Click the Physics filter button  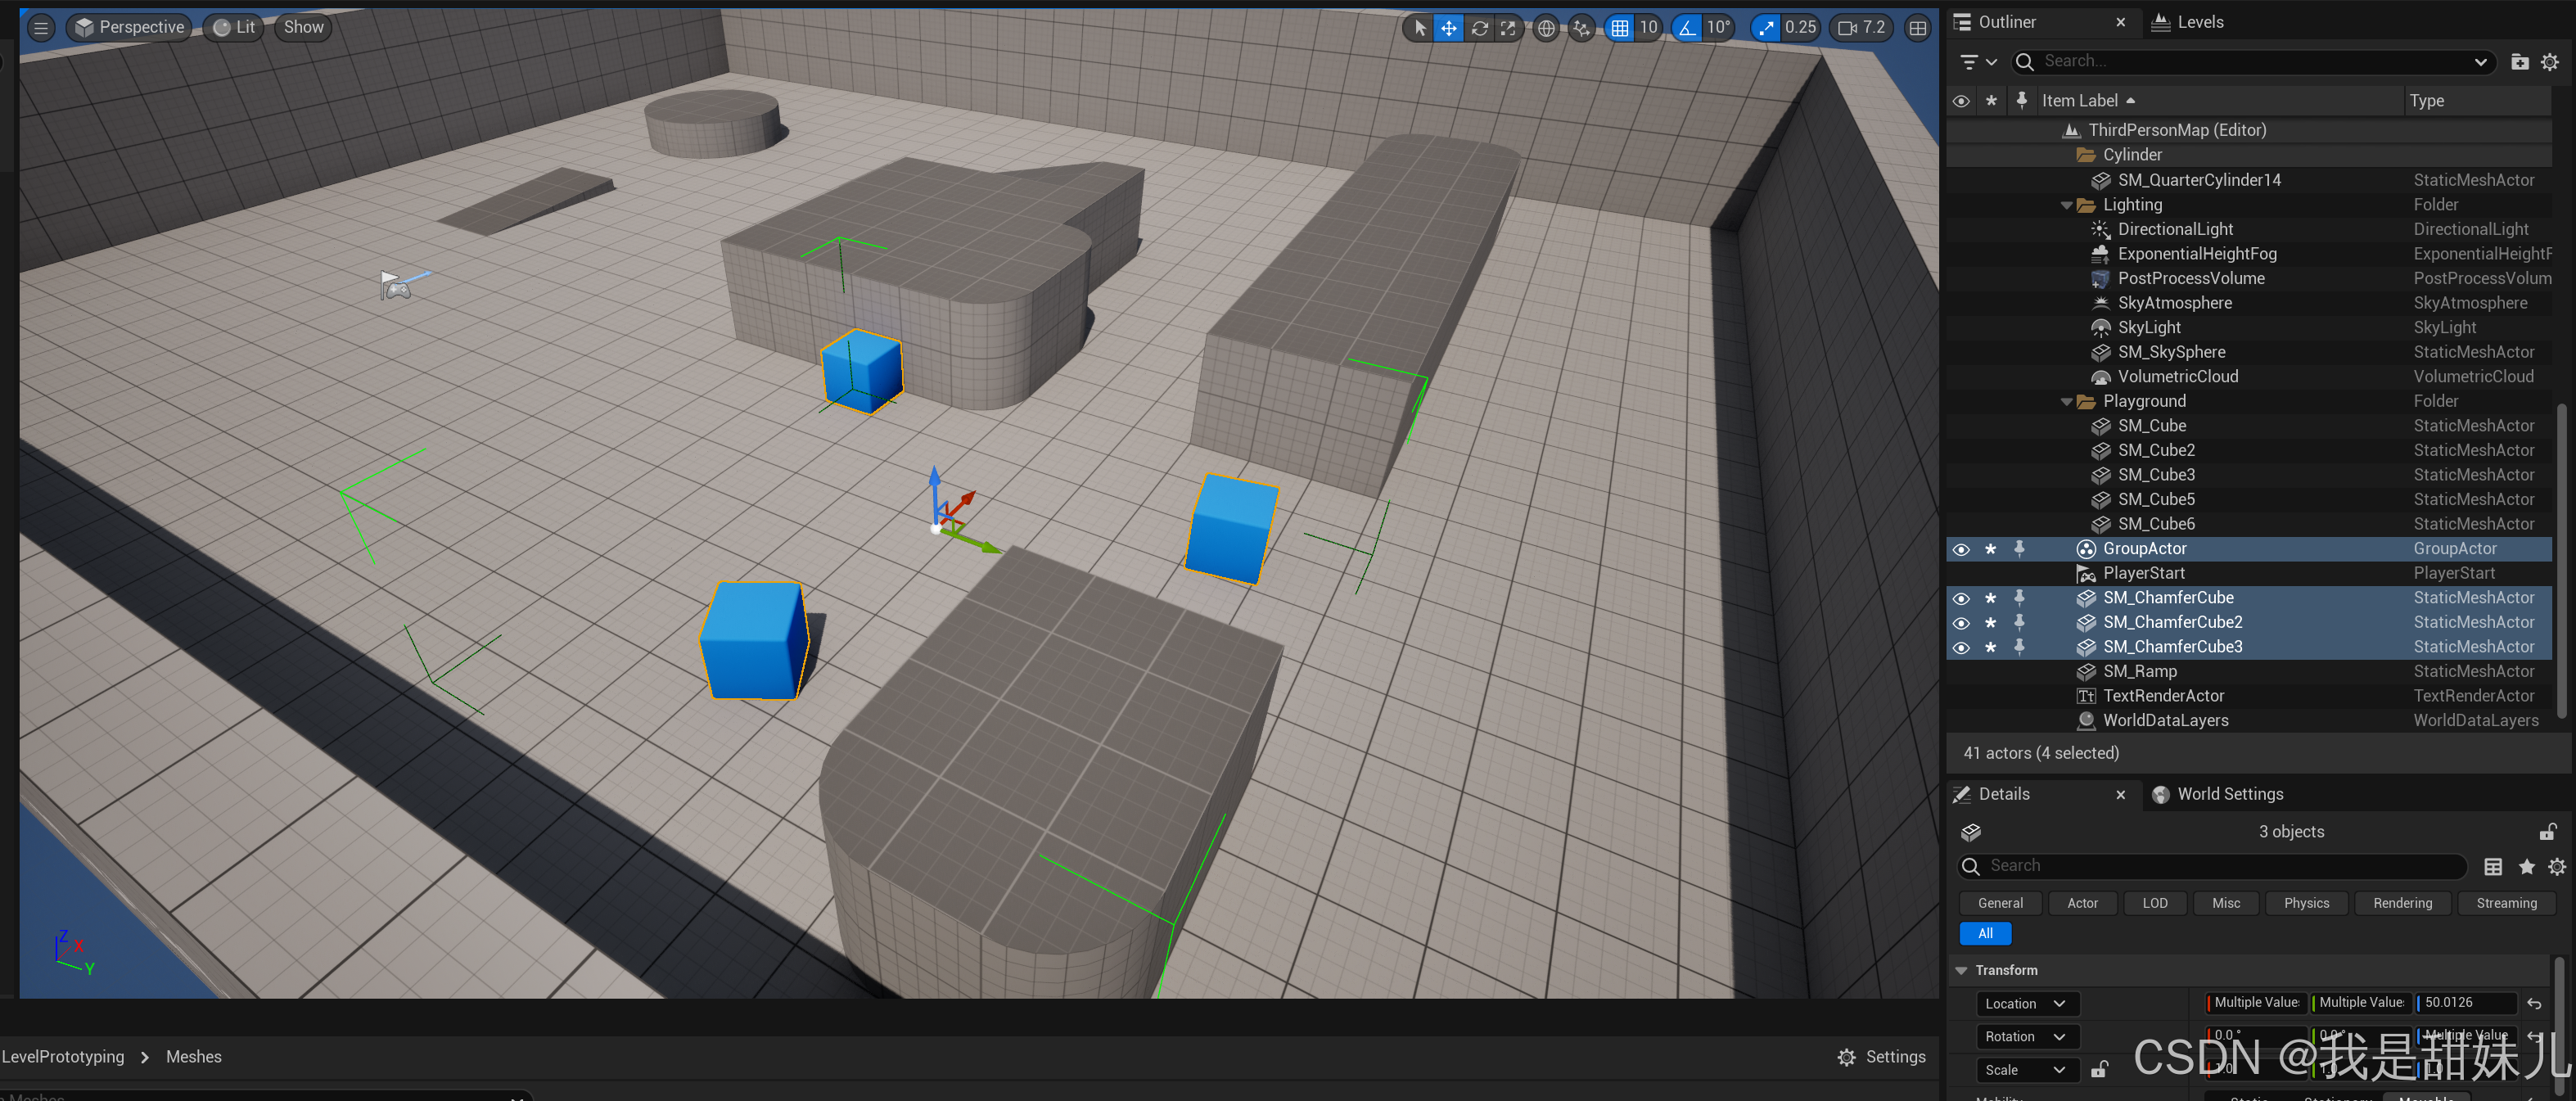(2305, 903)
